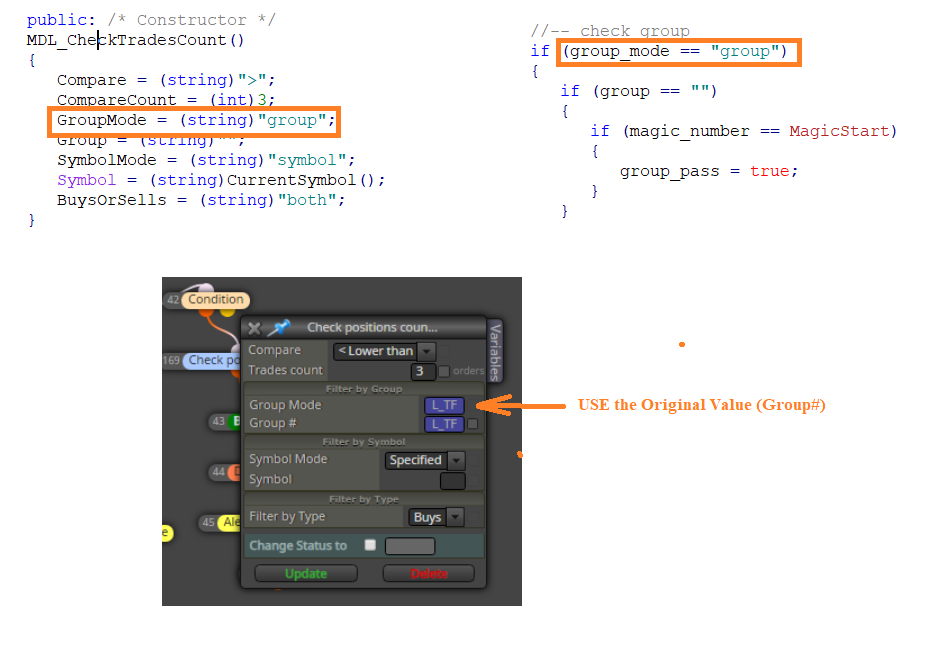Open the Variables side tab
The width and height of the screenshot is (939, 669).
pyautogui.click(x=495, y=352)
